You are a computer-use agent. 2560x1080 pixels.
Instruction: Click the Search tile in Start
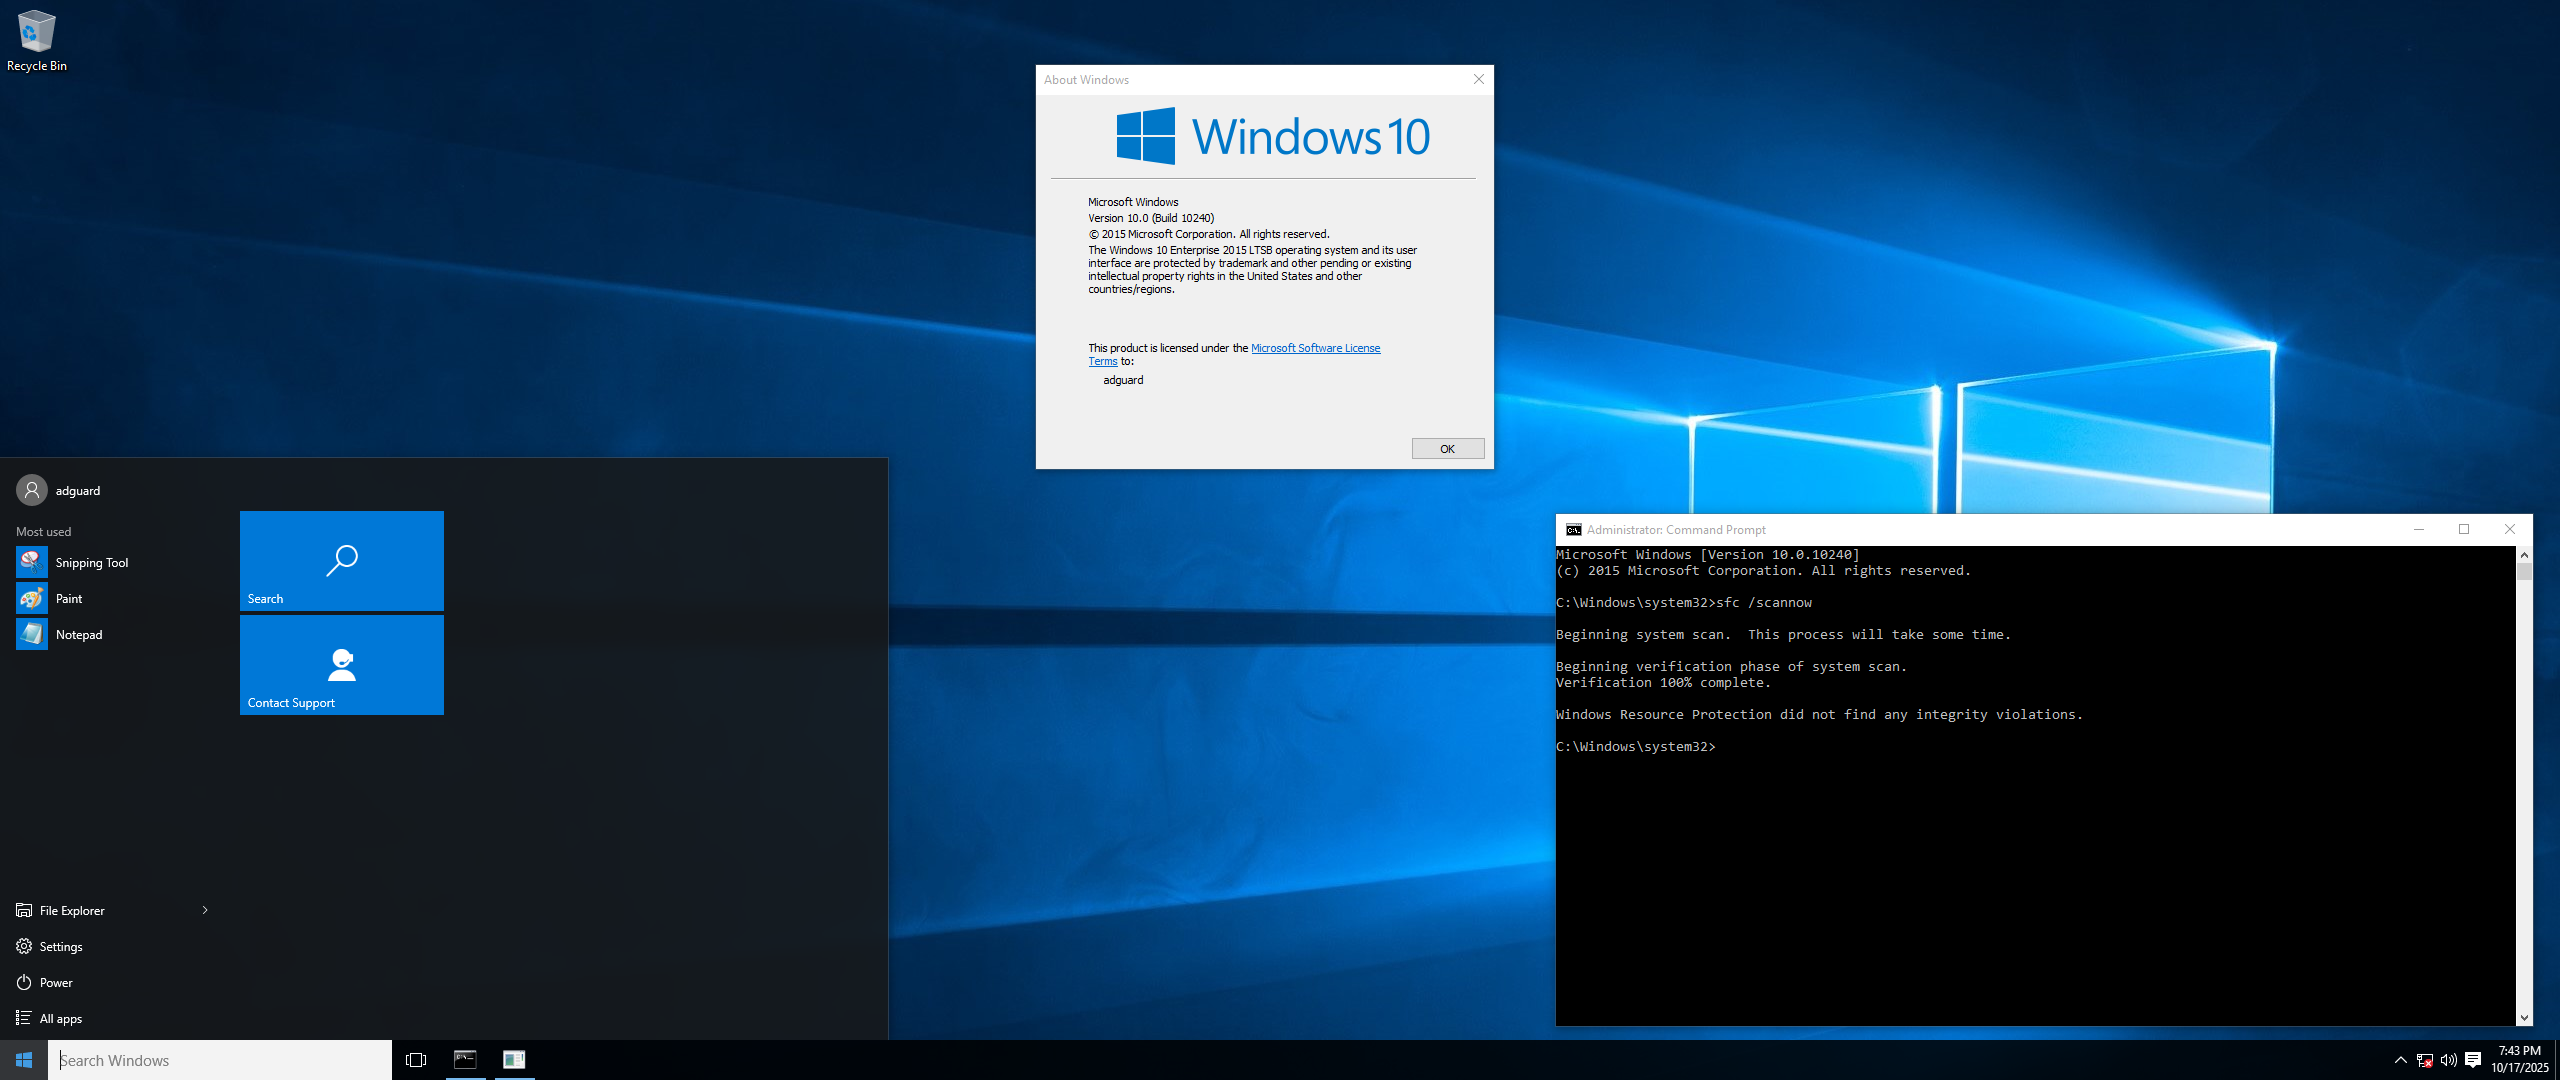341,561
